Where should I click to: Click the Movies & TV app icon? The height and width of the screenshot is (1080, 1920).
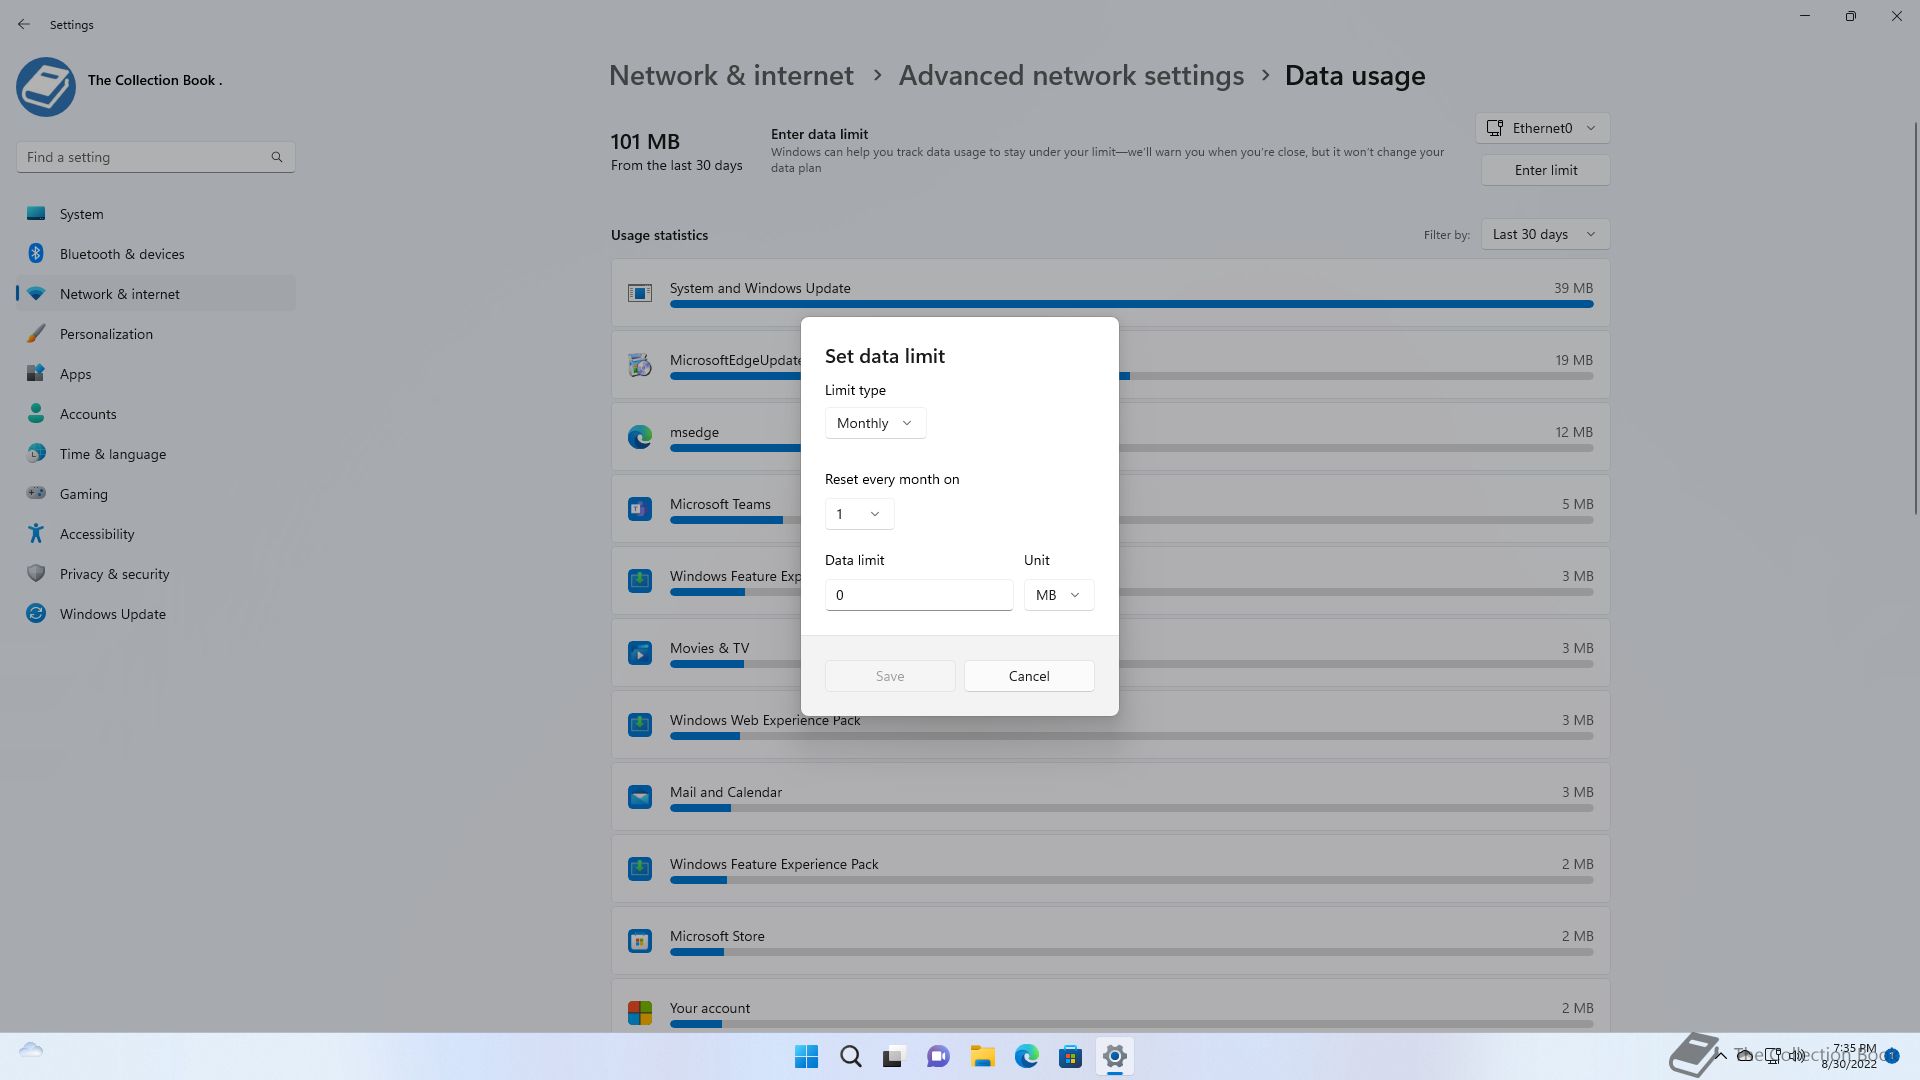[x=640, y=653]
